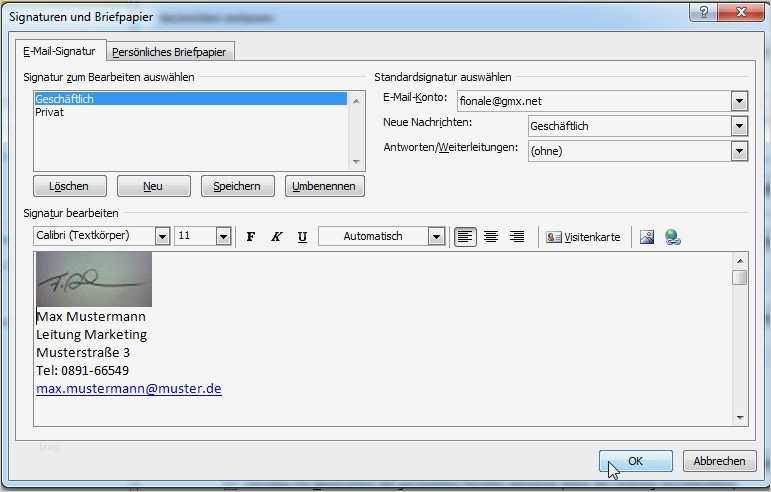The image size is (771, 492).
Task: Click the Abbrechen button
Action: pyautogui.click(x=719, y=461)
